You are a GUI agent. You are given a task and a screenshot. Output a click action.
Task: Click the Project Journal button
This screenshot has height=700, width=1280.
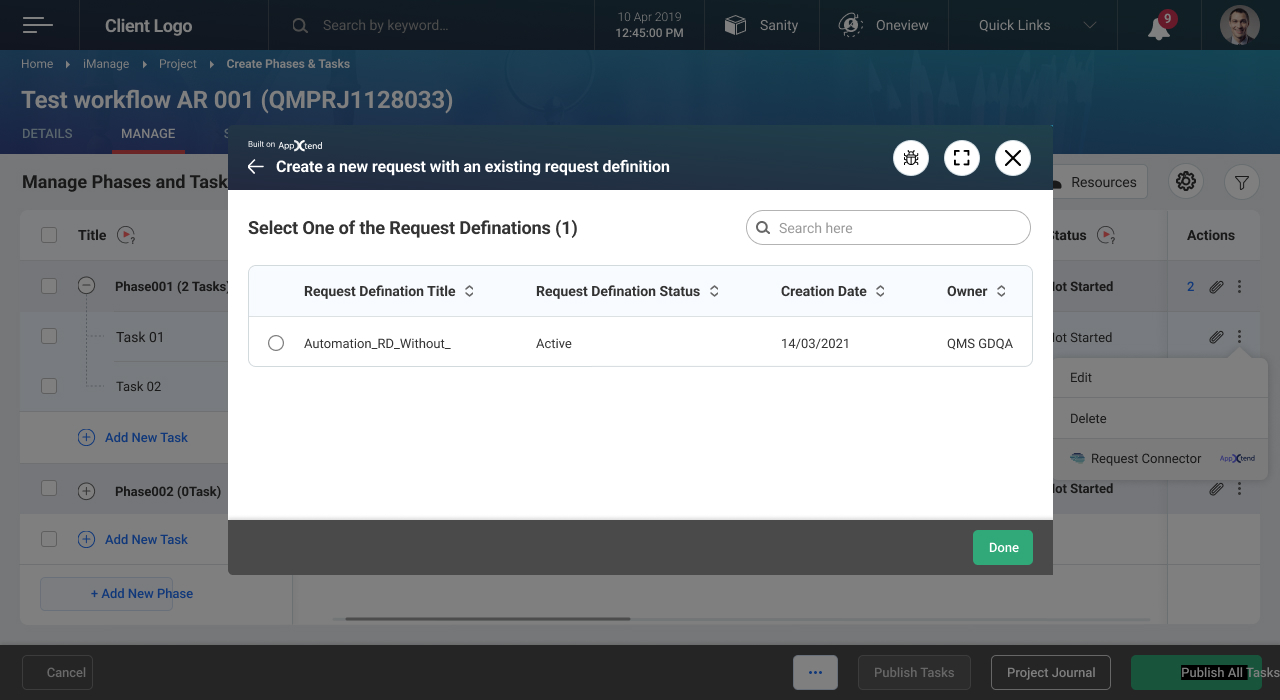pos(1051,672)
